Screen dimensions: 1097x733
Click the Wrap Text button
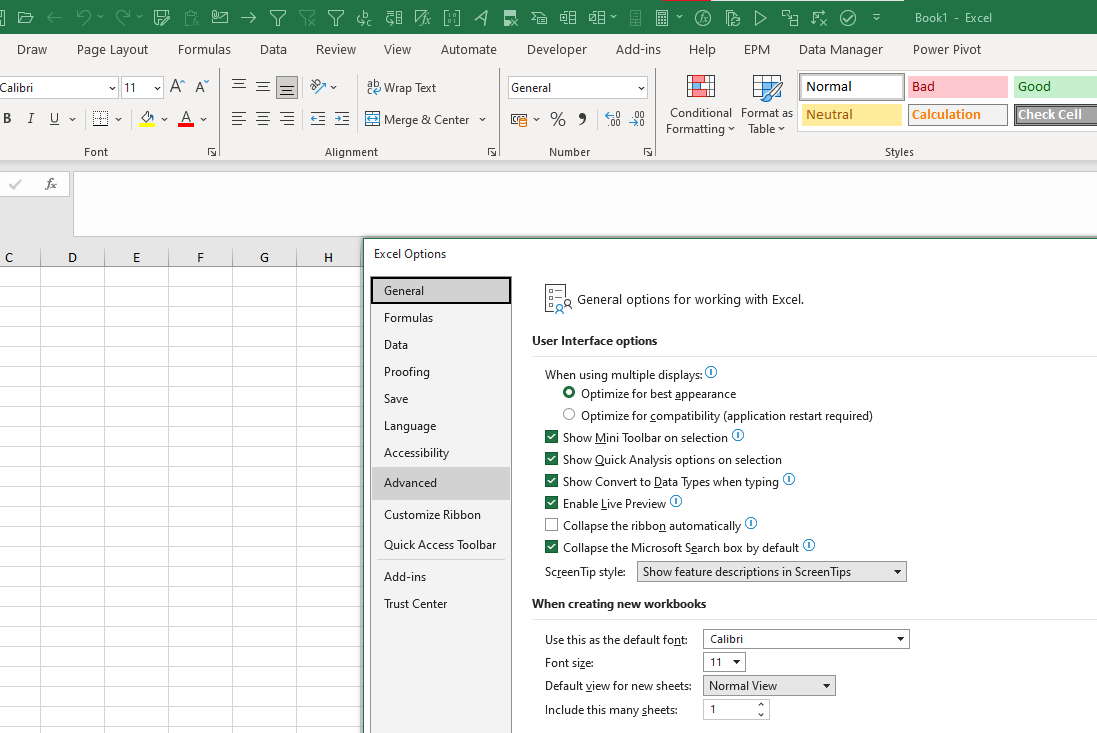pos(401,87)
